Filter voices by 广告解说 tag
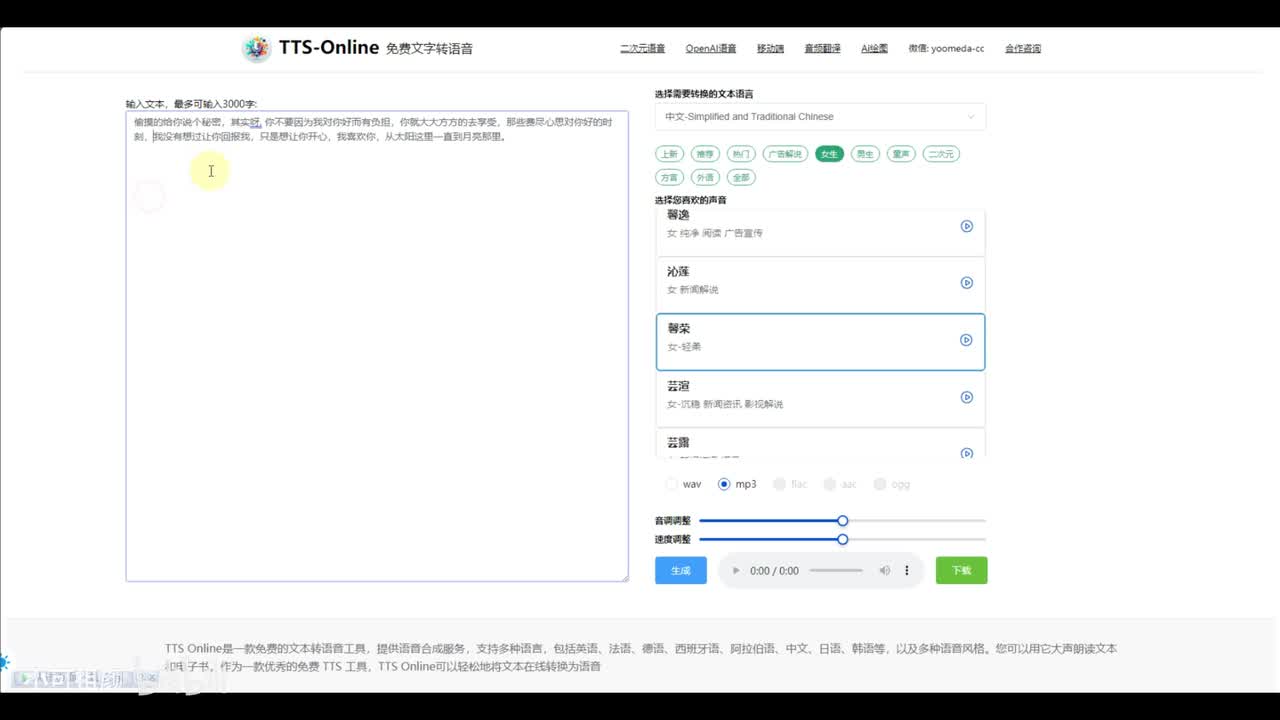Viewport: 1280px width, 720px height. (784, 154)
